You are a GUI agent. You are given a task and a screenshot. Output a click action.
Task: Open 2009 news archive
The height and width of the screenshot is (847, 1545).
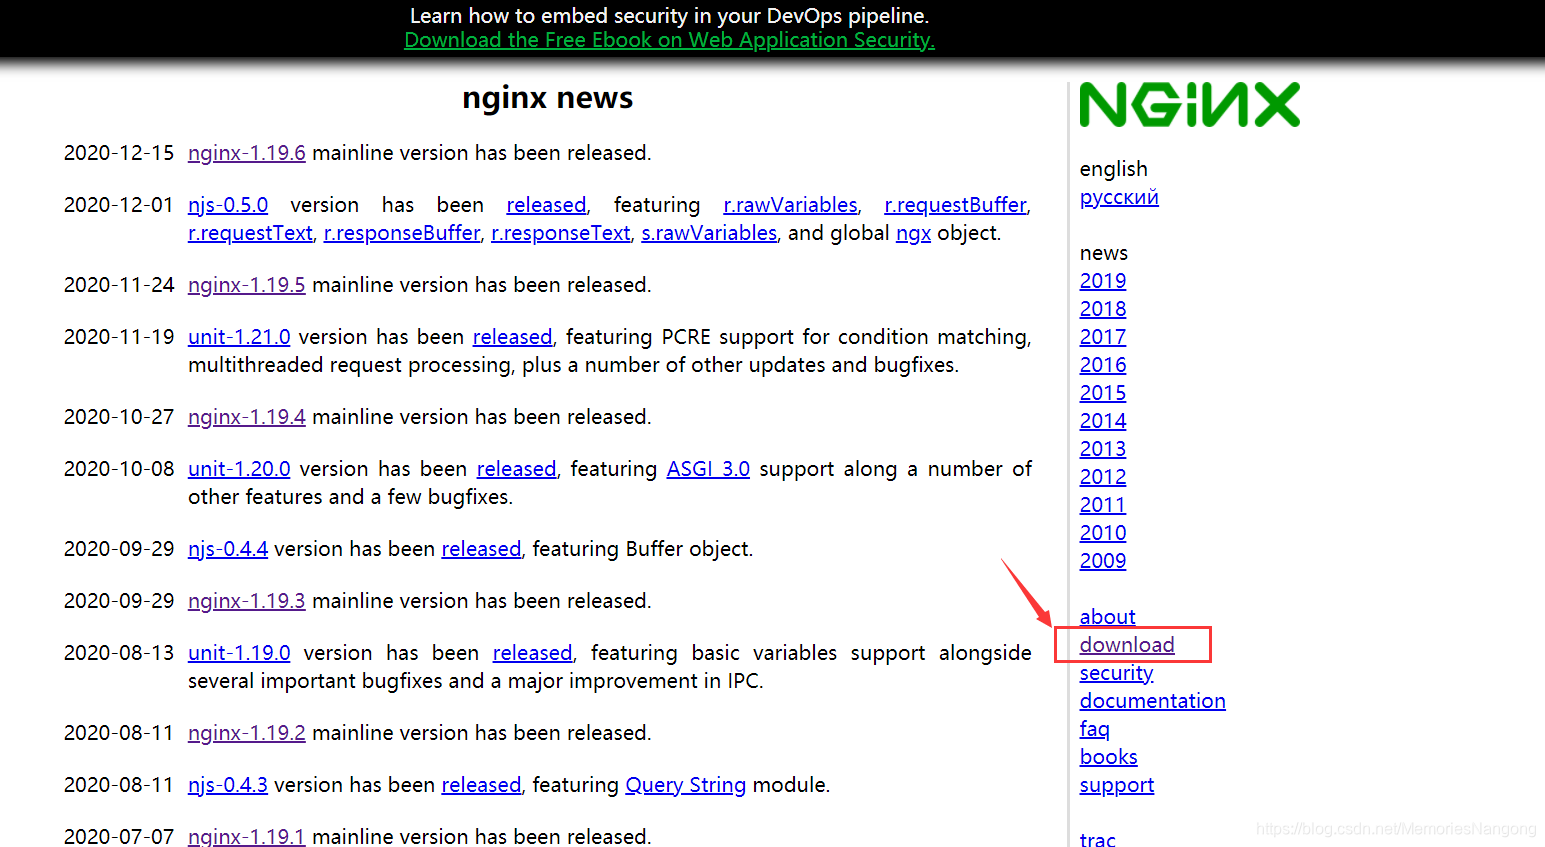pyautogui.click(x=1103, y=561)
